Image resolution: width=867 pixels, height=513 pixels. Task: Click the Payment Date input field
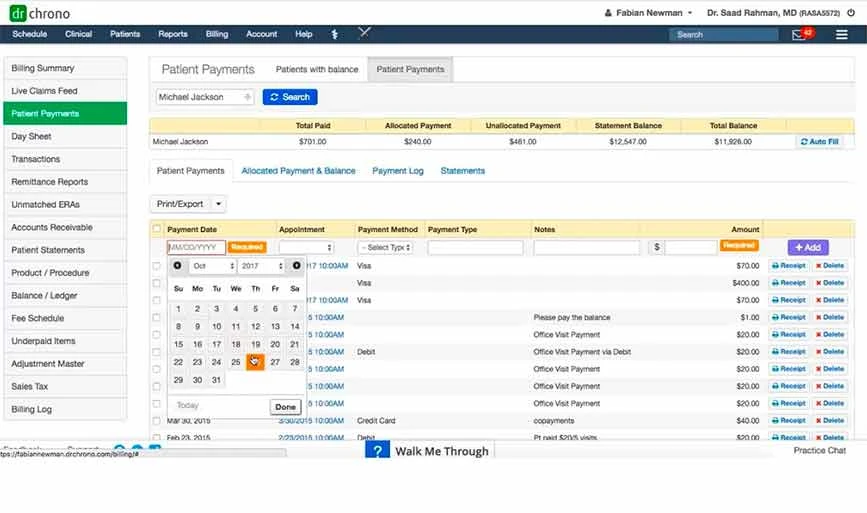coord(196,247)
